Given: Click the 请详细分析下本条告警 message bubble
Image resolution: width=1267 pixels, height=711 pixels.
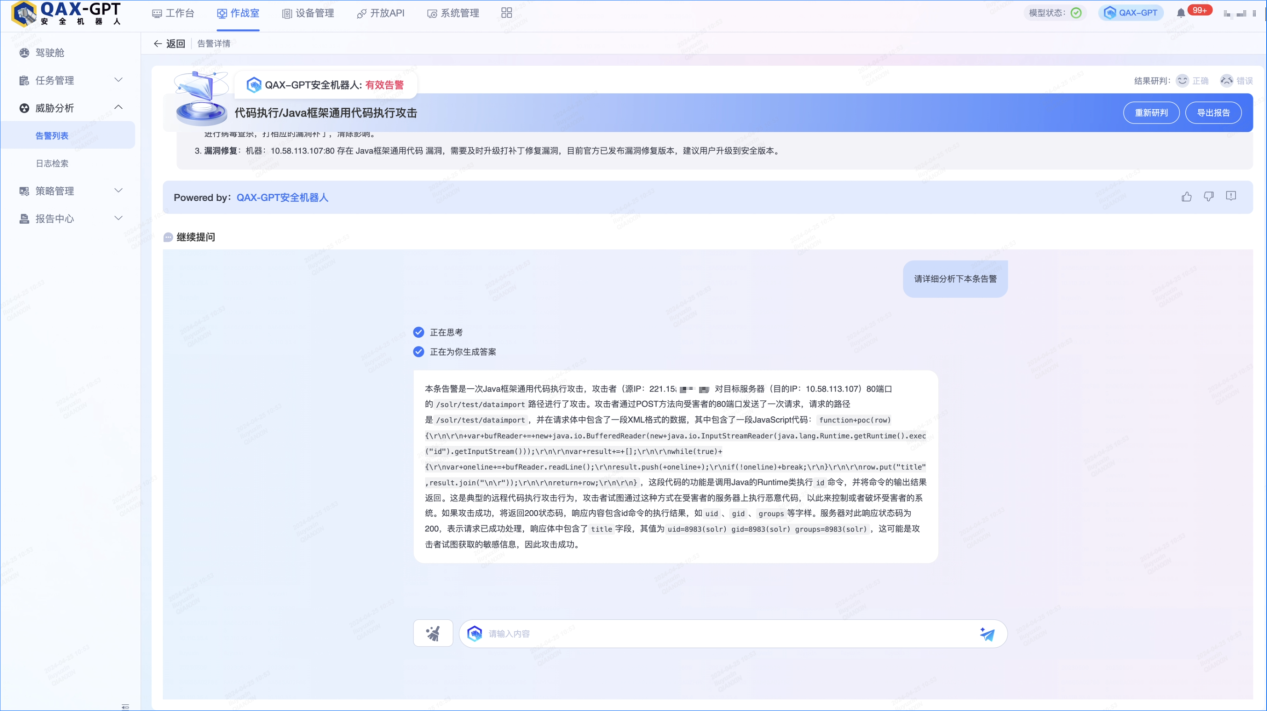Looking at the screenshot, I should pyautogui.click(x=955, y=279).
